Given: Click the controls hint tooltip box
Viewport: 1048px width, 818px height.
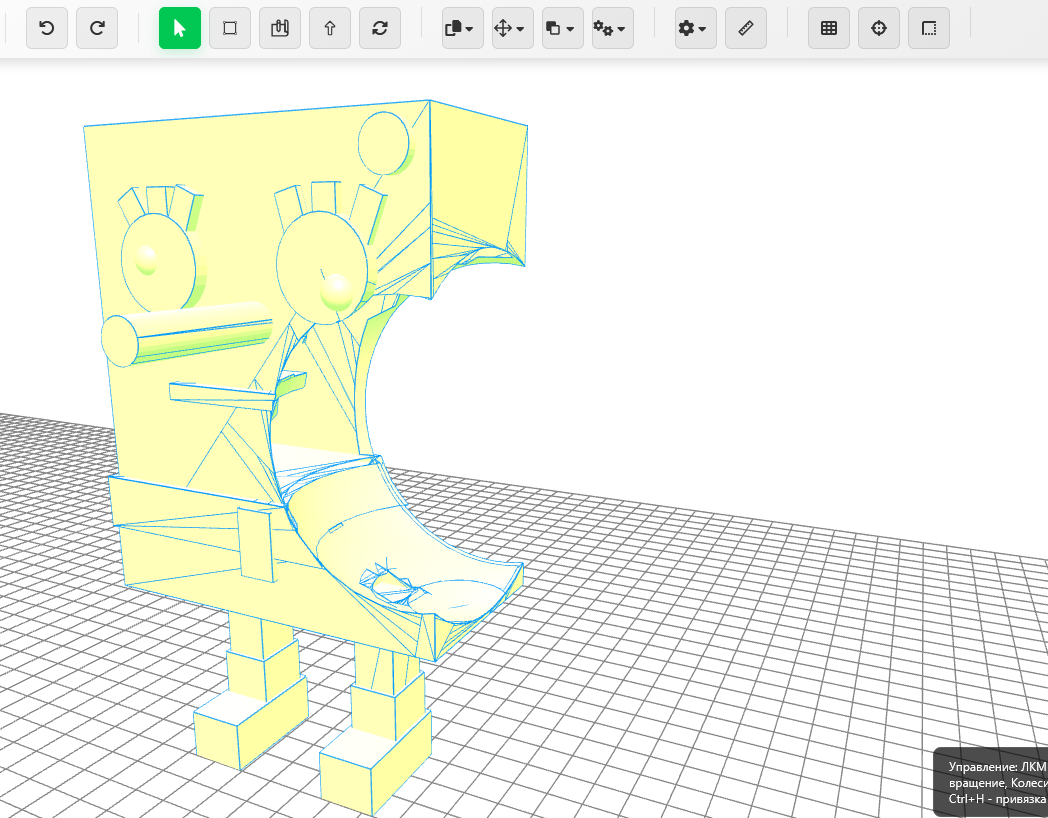Looking at the screenshot, I should (991, 782).
